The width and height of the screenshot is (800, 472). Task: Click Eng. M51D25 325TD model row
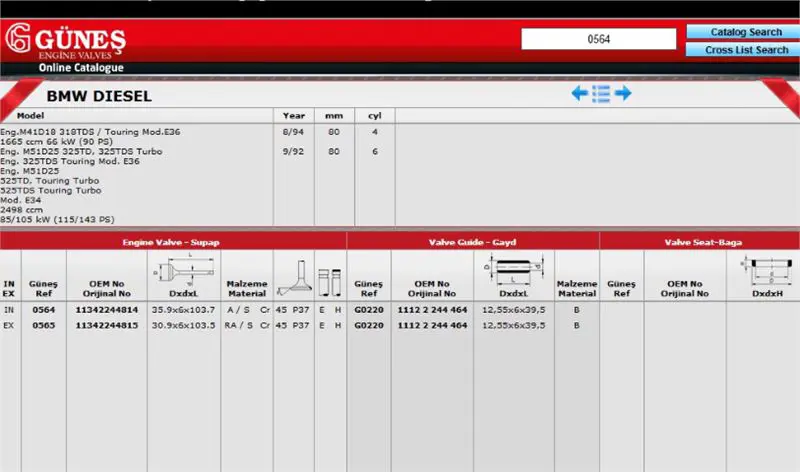pos(81,152)
